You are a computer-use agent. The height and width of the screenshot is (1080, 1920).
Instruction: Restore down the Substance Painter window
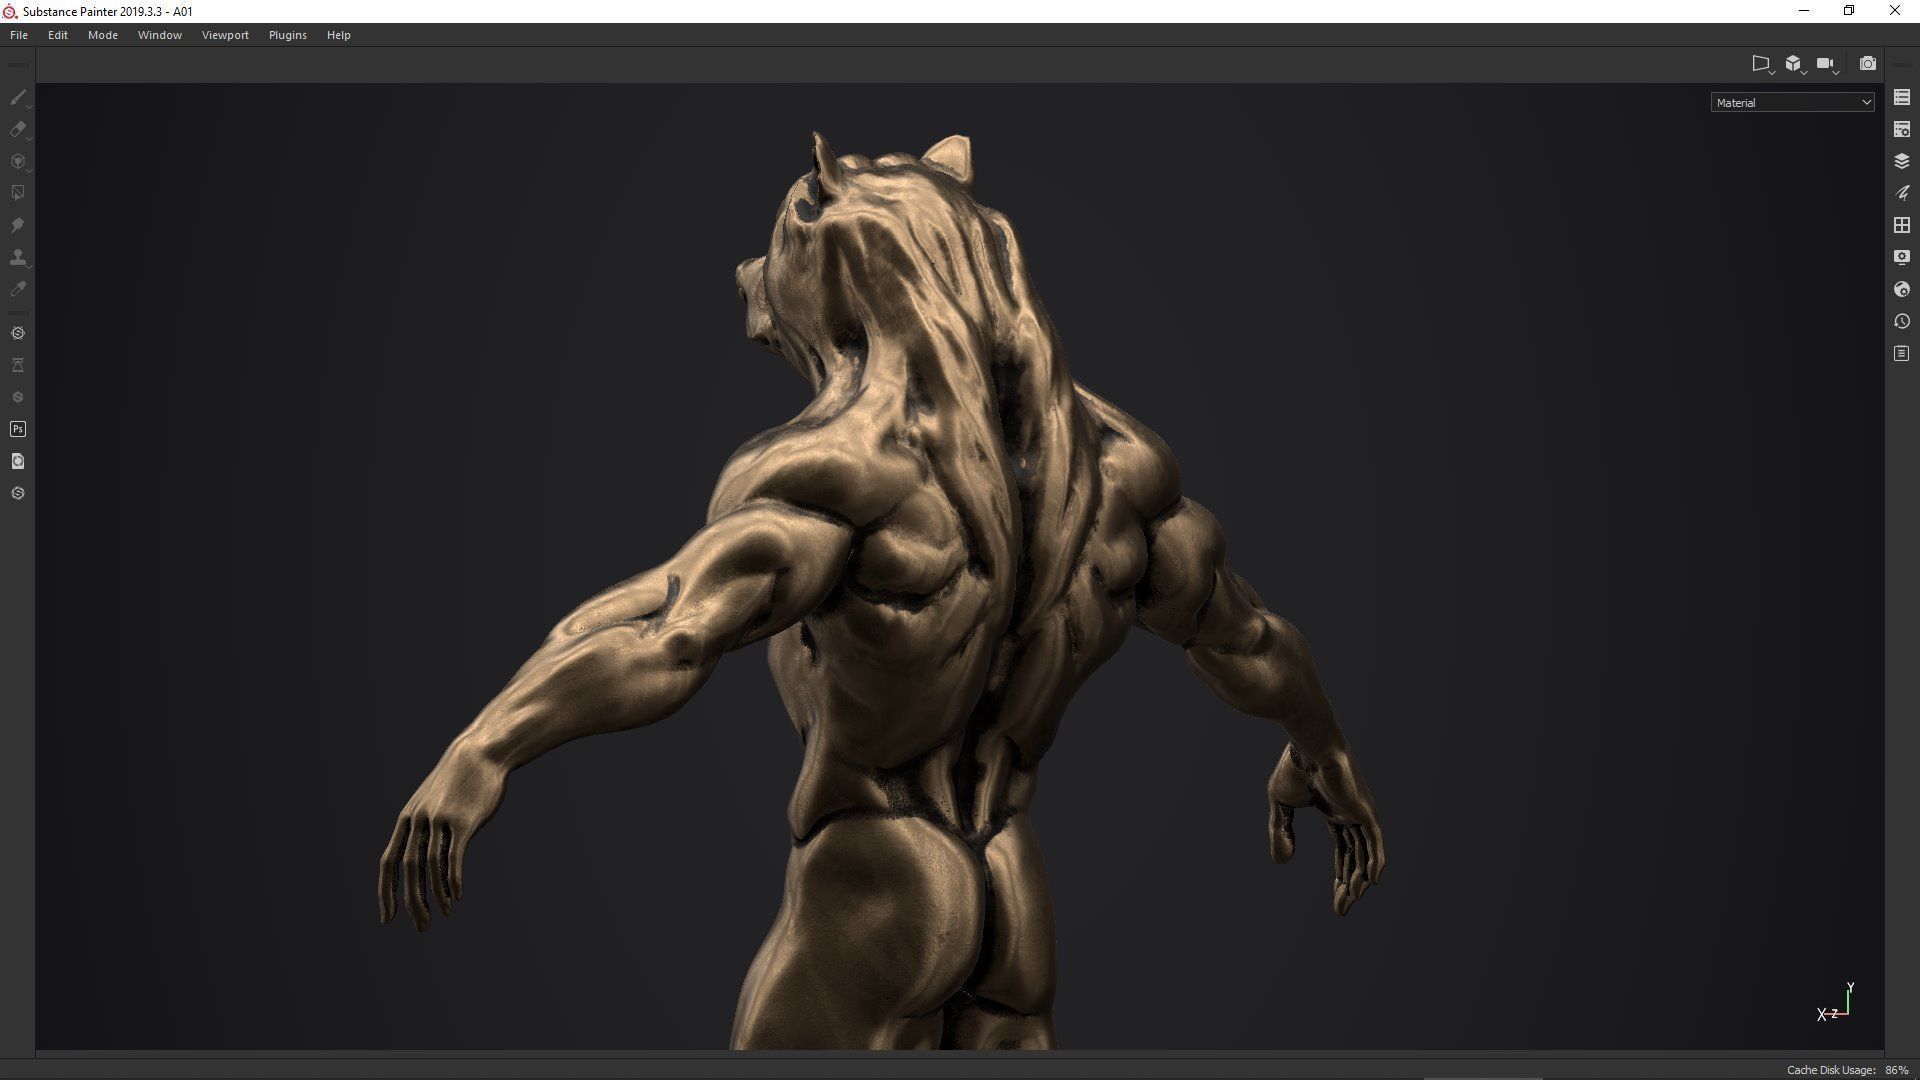click(x=1849, y=11)
